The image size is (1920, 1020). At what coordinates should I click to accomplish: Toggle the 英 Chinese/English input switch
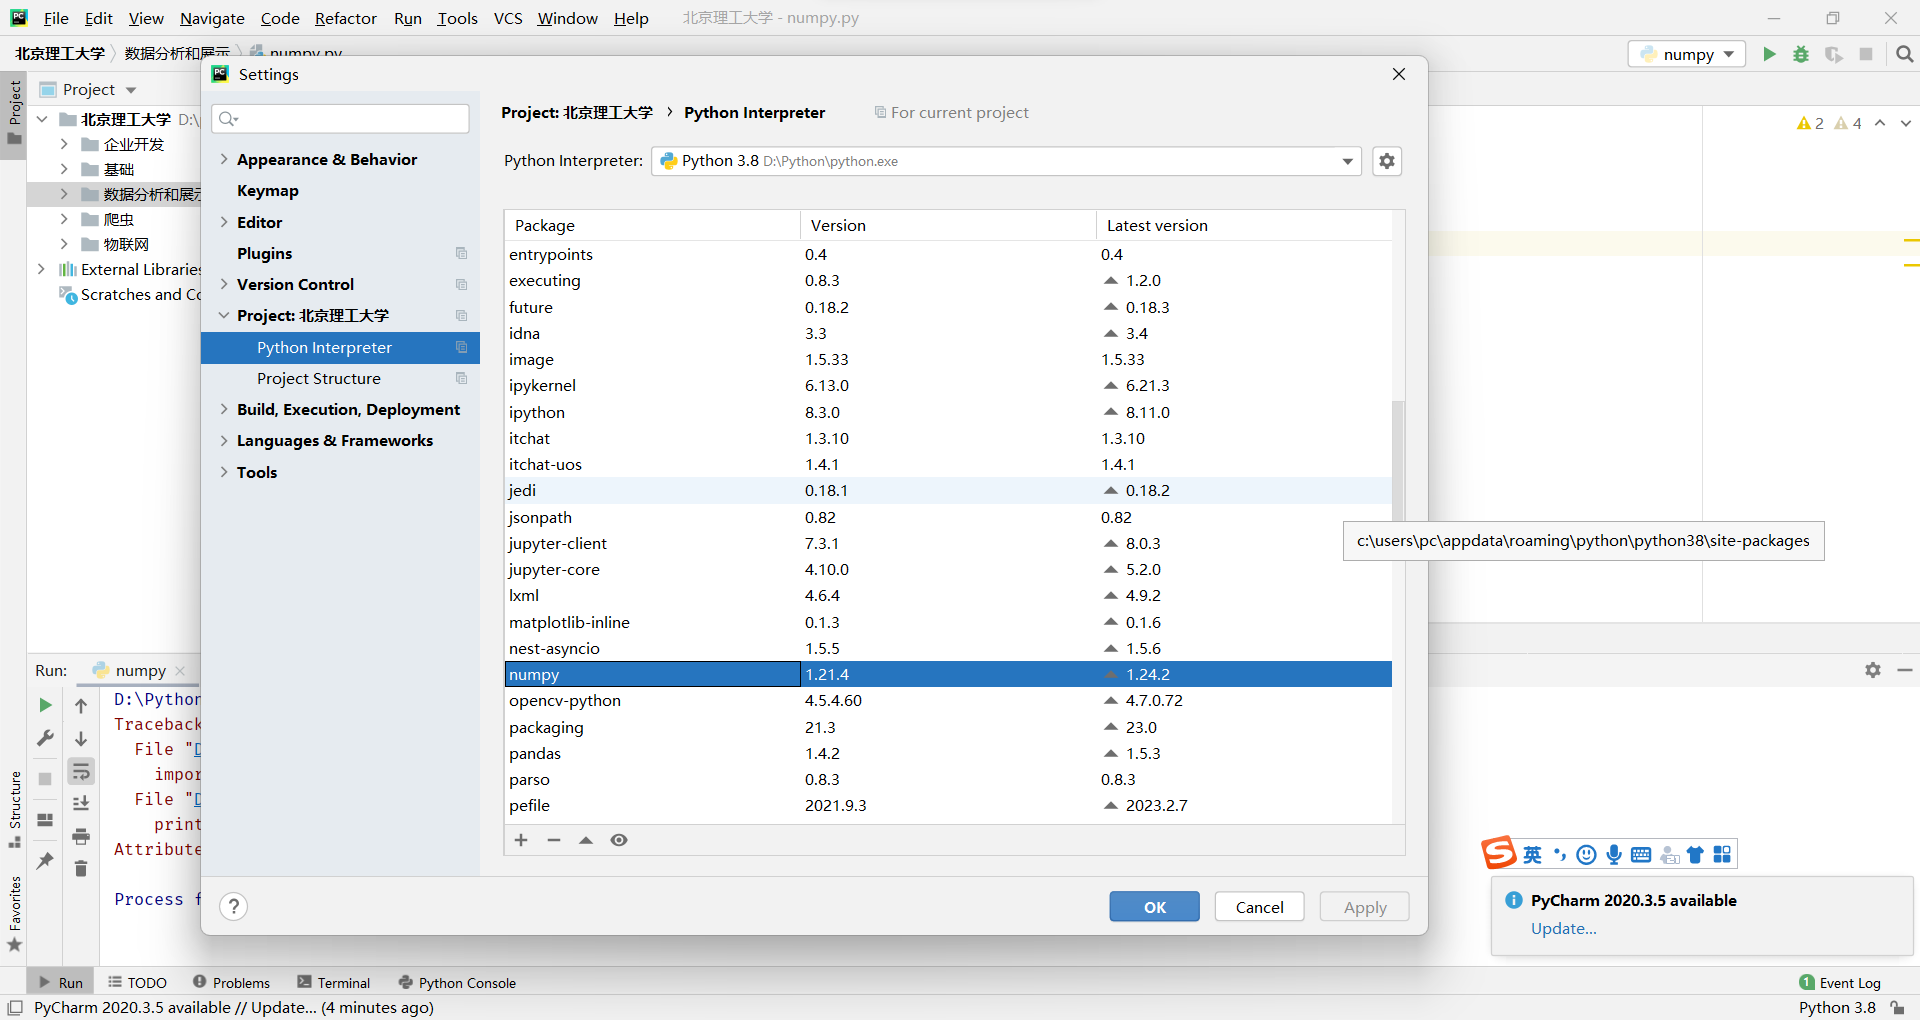click(x=1533, y=854)
